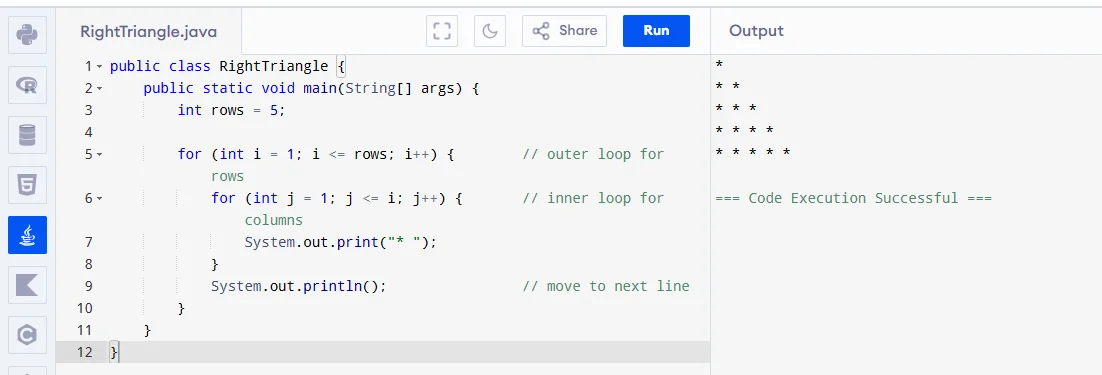
Task: Open the Kotlin compiler icon
Action: 27,284
